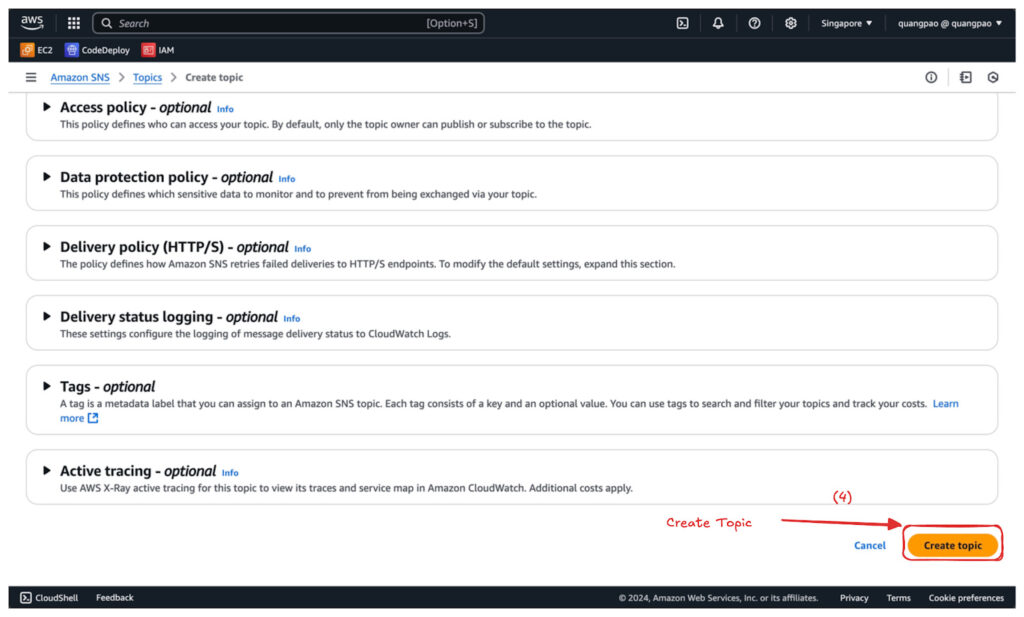This screenshot has width=1024, height=617.
Task: Click Info link next to Data protection policy
Action: (x=287, y=179)
